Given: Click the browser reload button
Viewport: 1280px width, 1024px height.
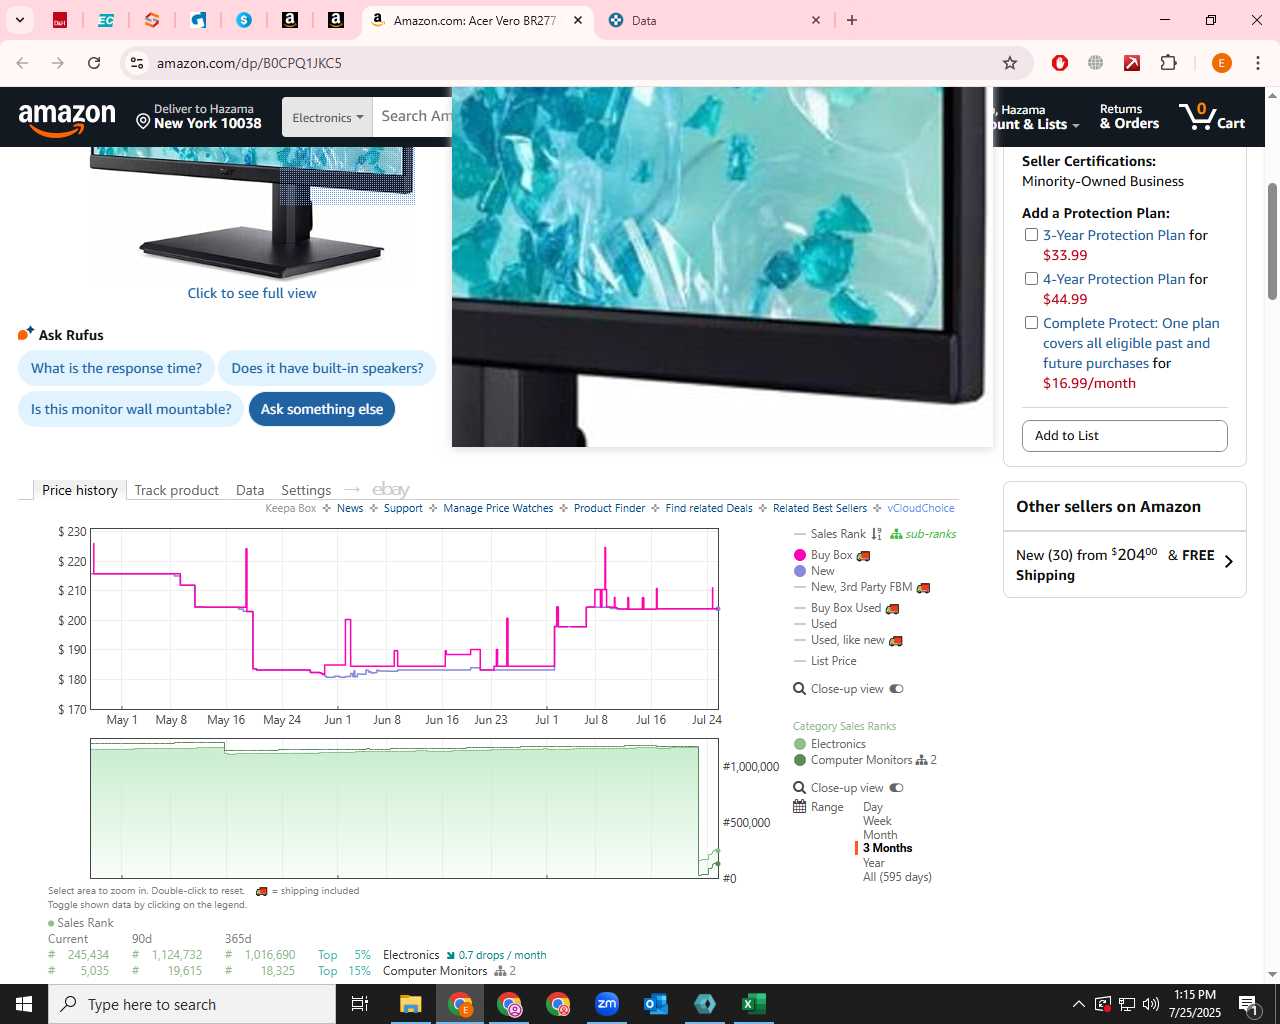Looking at the screenshot, I should pyautogui.click(x=94, y=63).
